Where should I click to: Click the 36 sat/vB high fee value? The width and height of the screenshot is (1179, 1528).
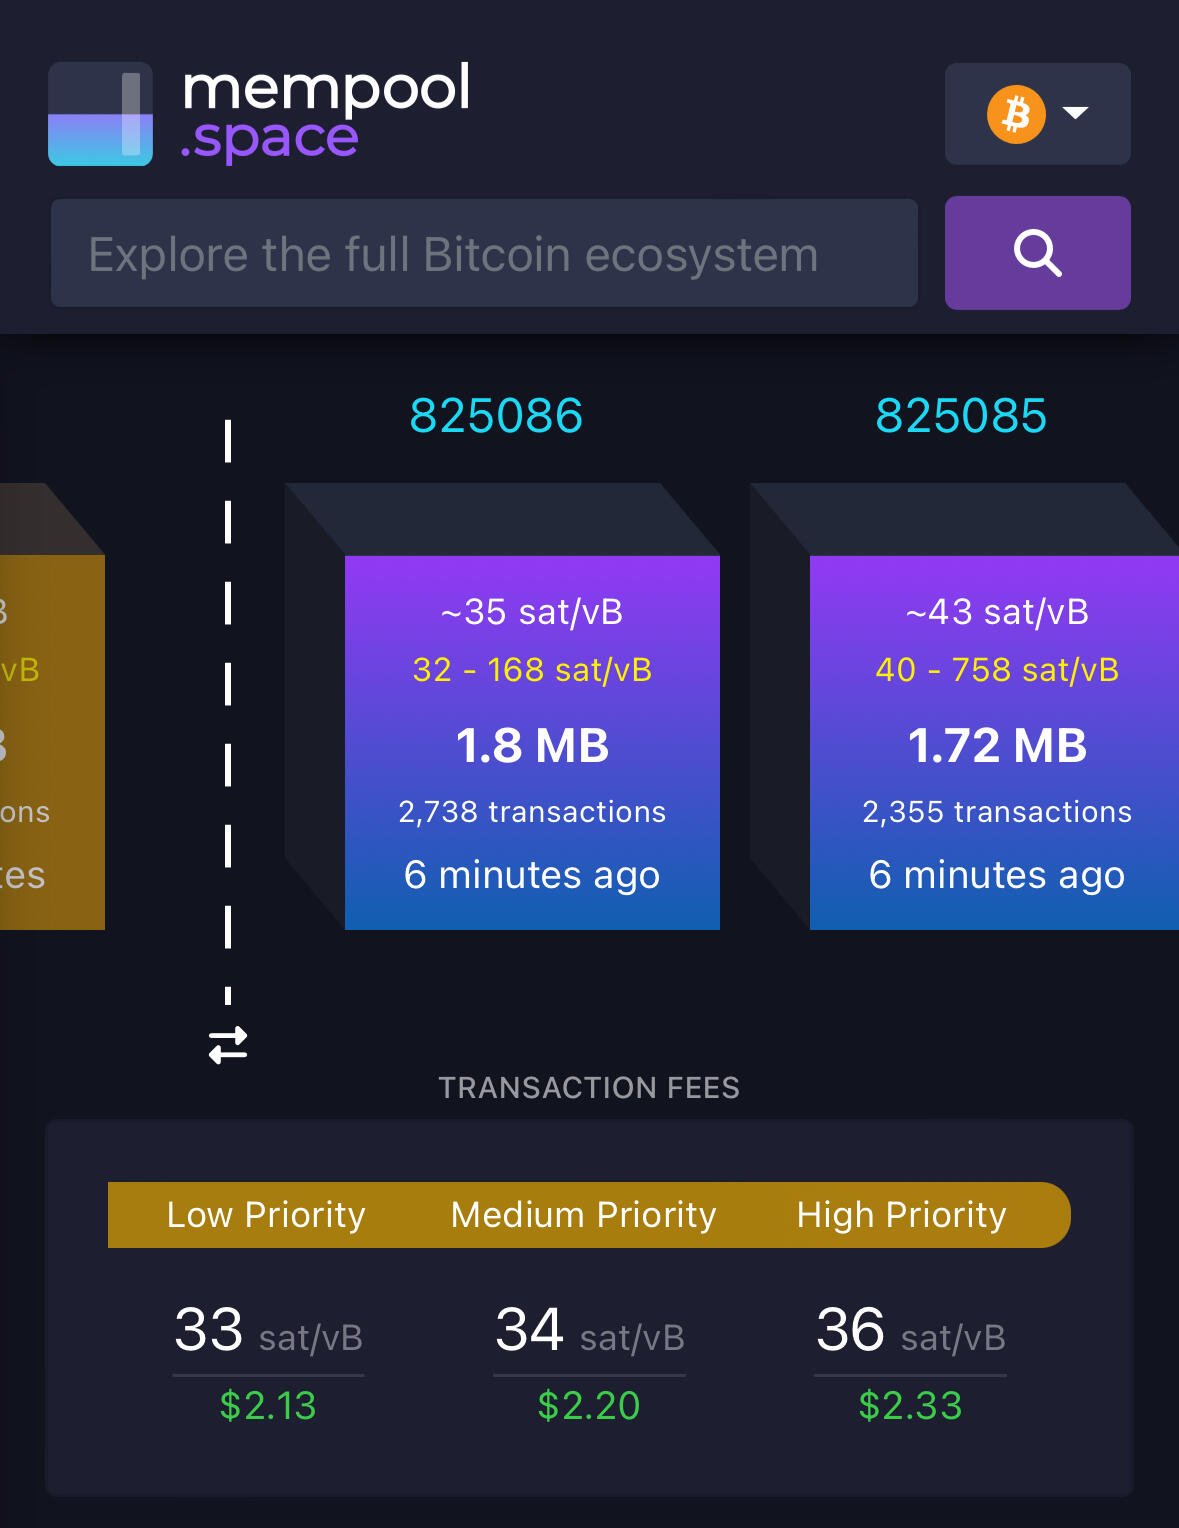[x=910, y=1330]
